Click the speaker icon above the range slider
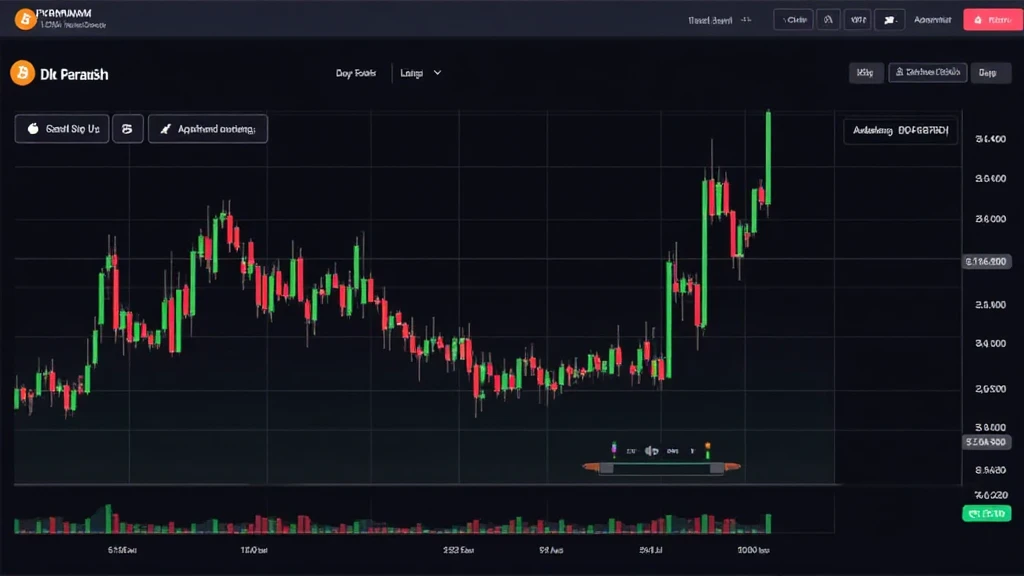 [x=652, y=451]
